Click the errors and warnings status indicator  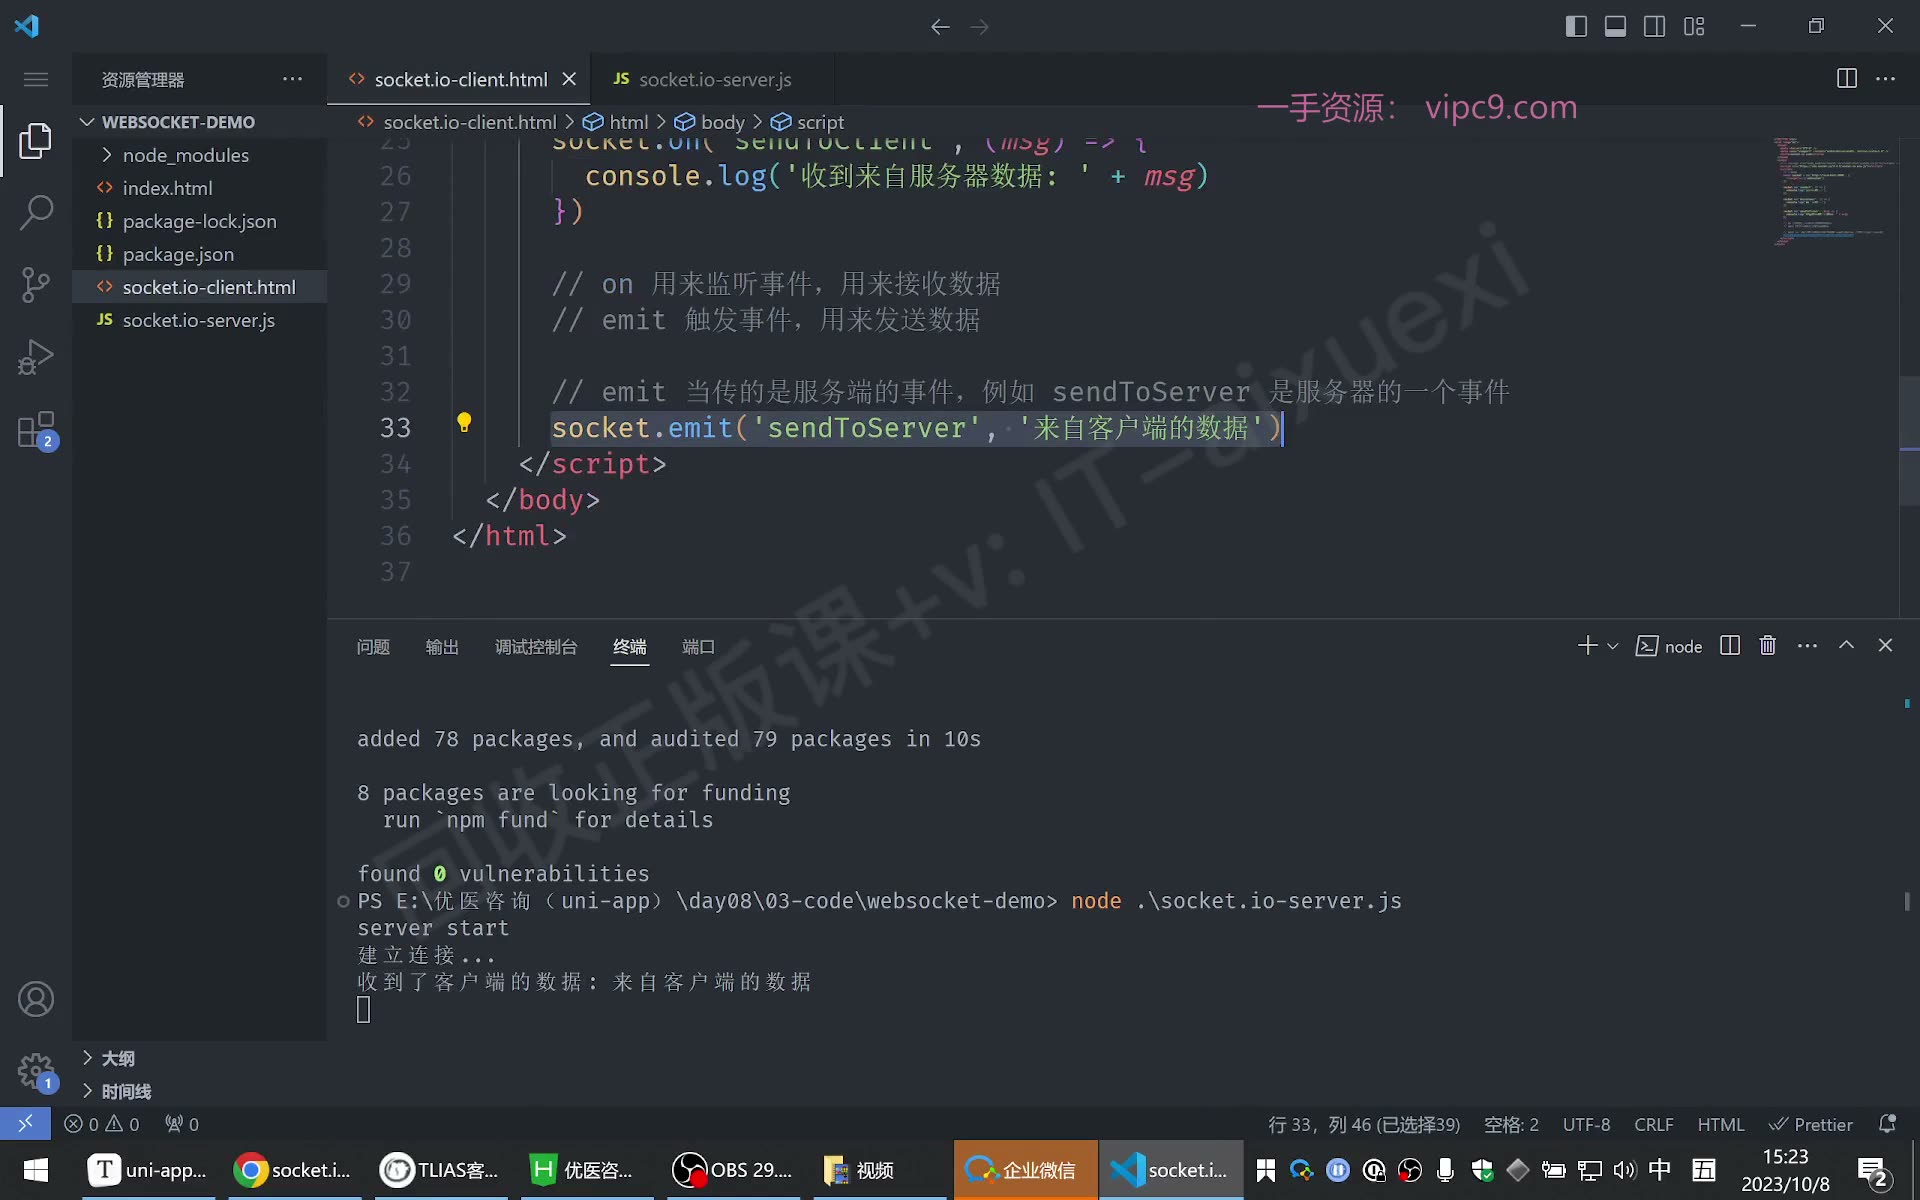point(102,1124)
